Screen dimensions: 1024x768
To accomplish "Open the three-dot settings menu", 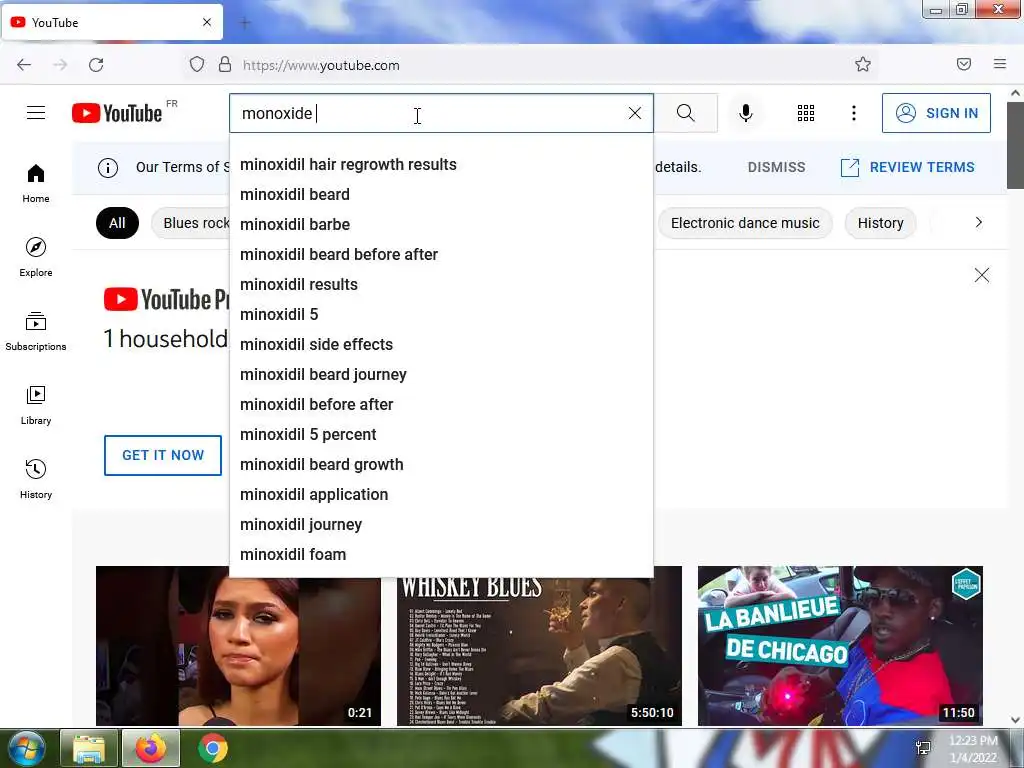I will pos(854,113).
